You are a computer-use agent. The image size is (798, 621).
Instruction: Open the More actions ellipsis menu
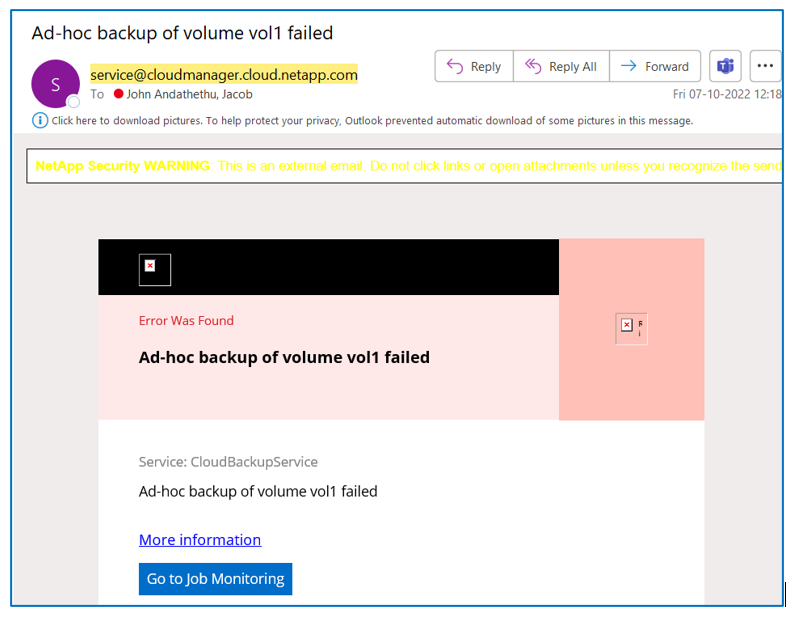pyautogui.click(x=765, y=67)
